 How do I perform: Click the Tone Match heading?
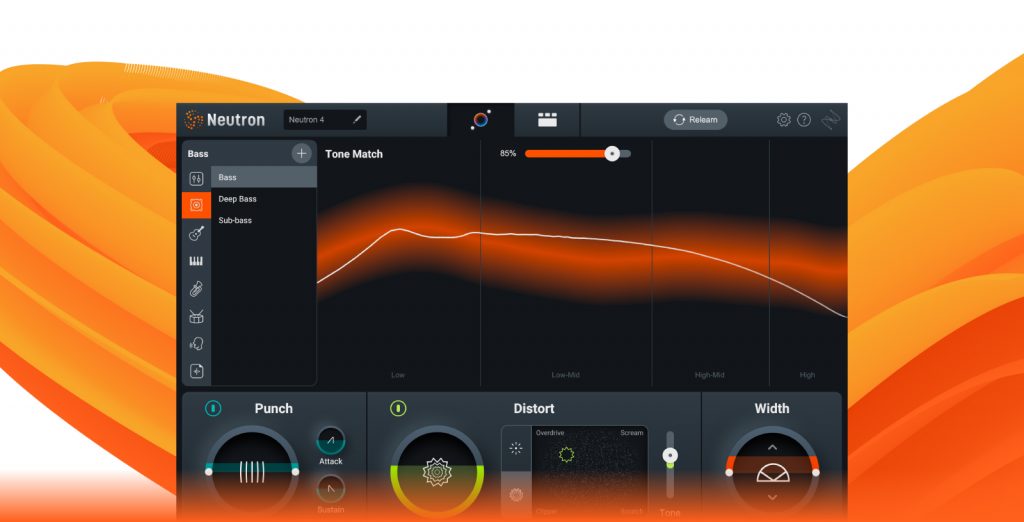click(x=354, y=154)
